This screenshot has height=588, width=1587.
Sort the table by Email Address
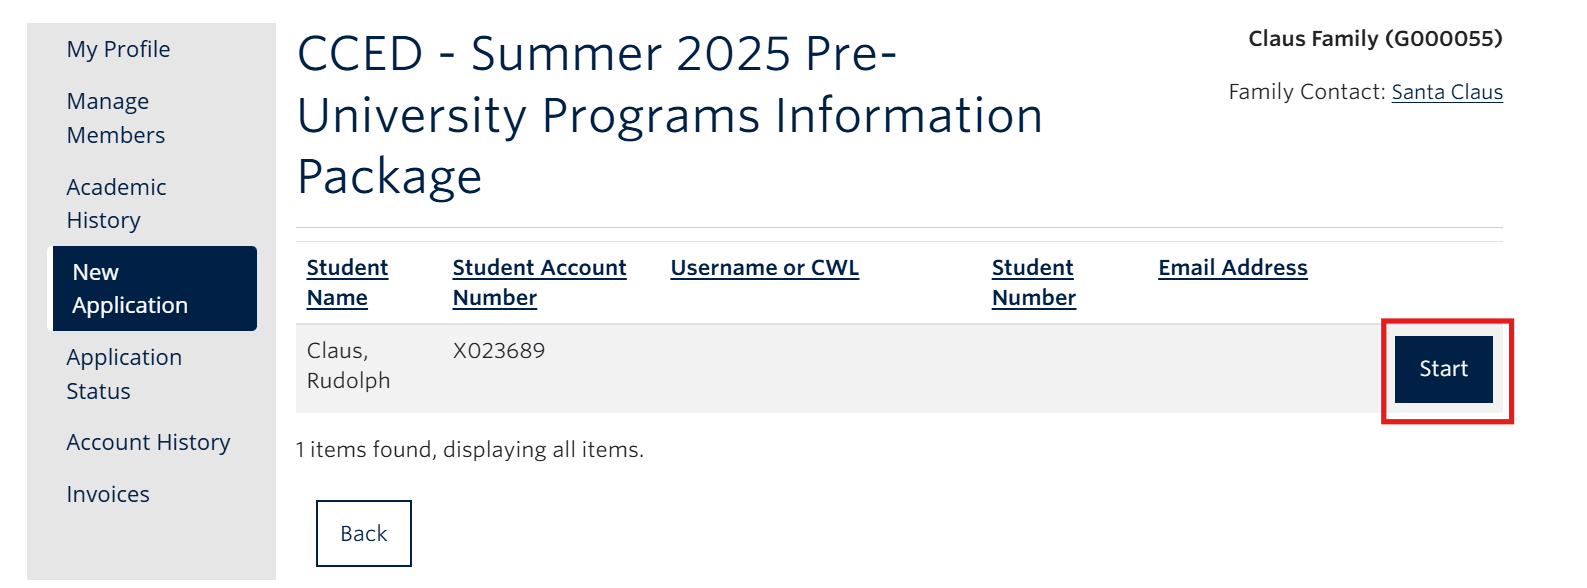[1231, 267]
